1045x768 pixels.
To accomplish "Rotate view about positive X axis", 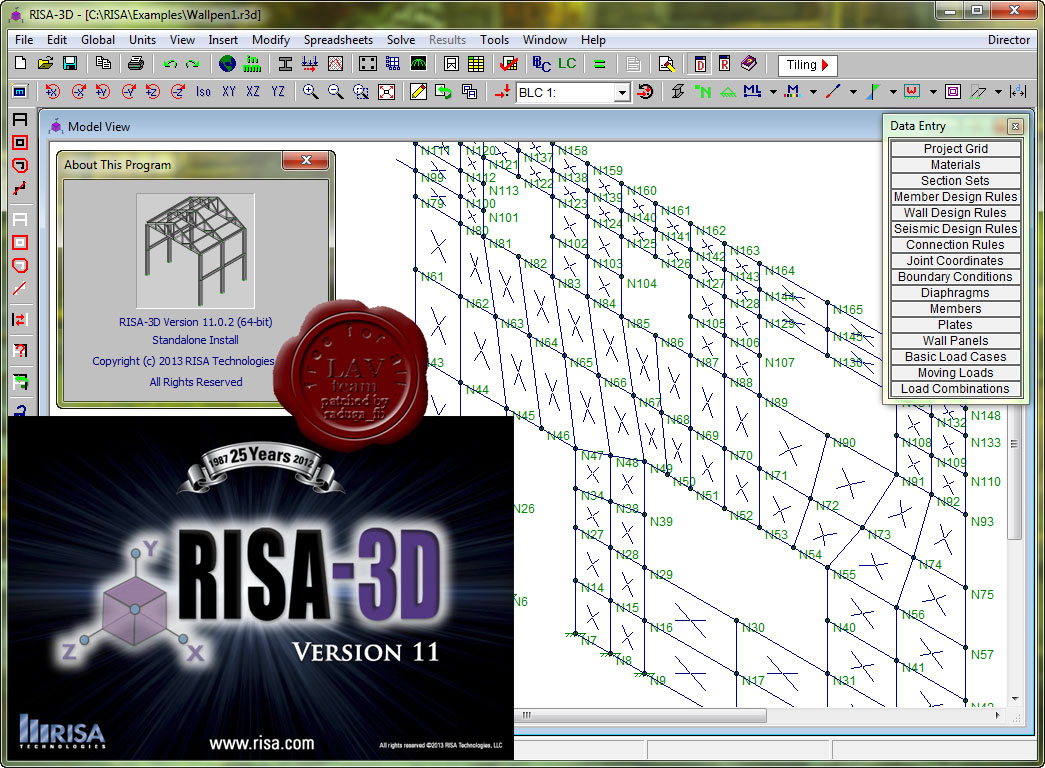I will pyautogui.click(x=53, y=91).
